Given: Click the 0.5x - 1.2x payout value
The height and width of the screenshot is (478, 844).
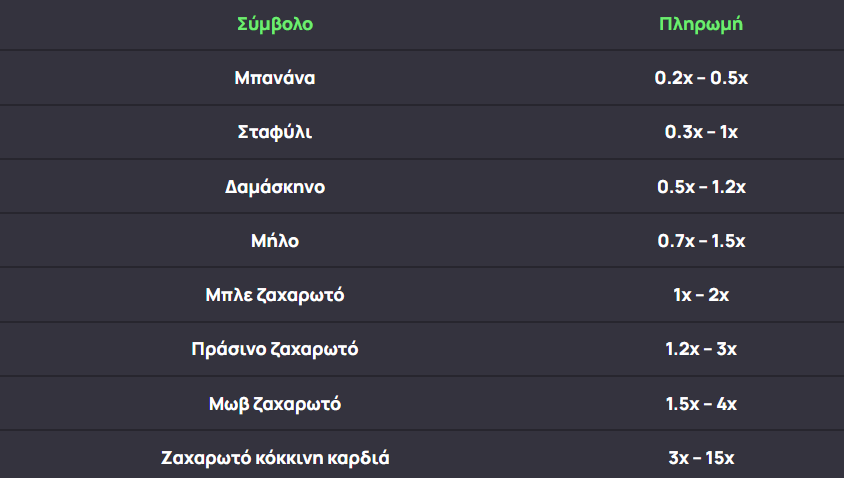Looking at the screenshot, I should click(701, 187).
